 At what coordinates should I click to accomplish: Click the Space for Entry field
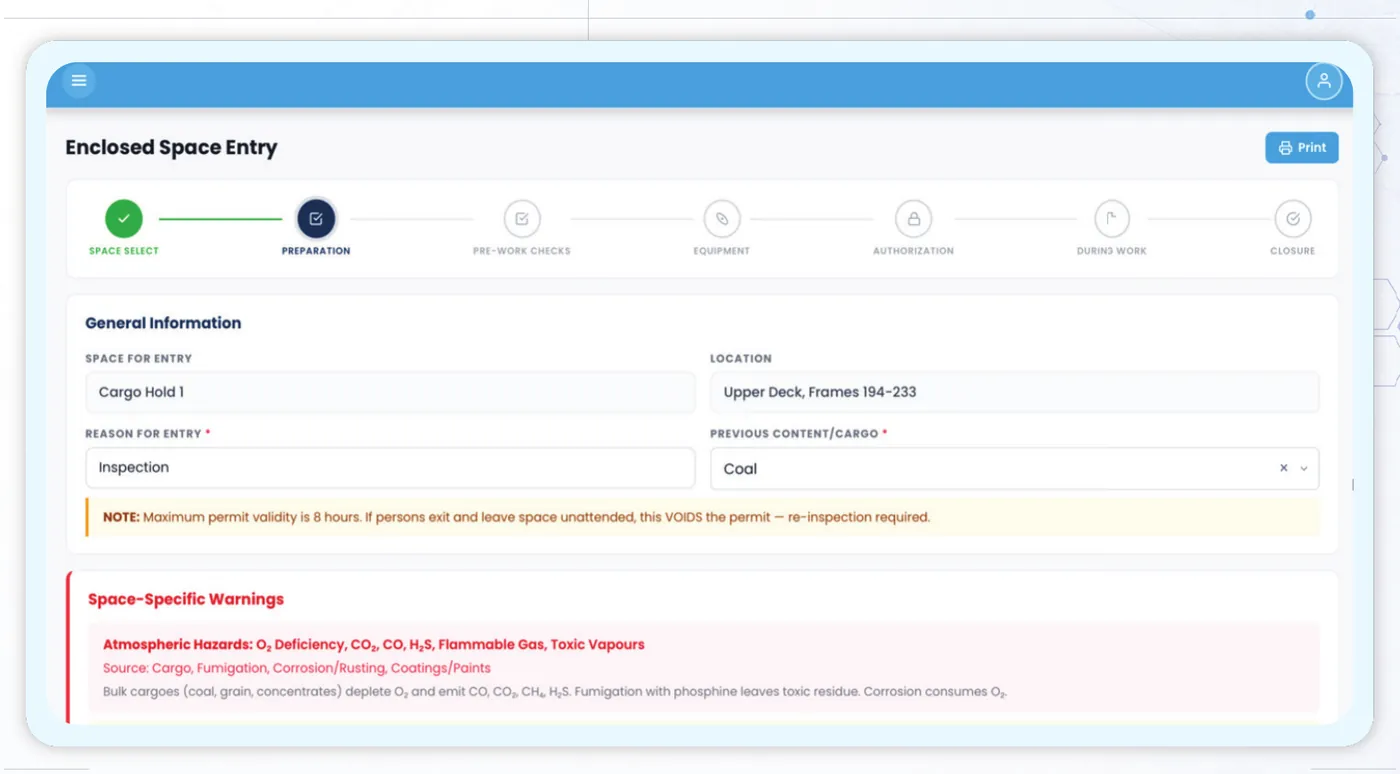coord(390,392)
